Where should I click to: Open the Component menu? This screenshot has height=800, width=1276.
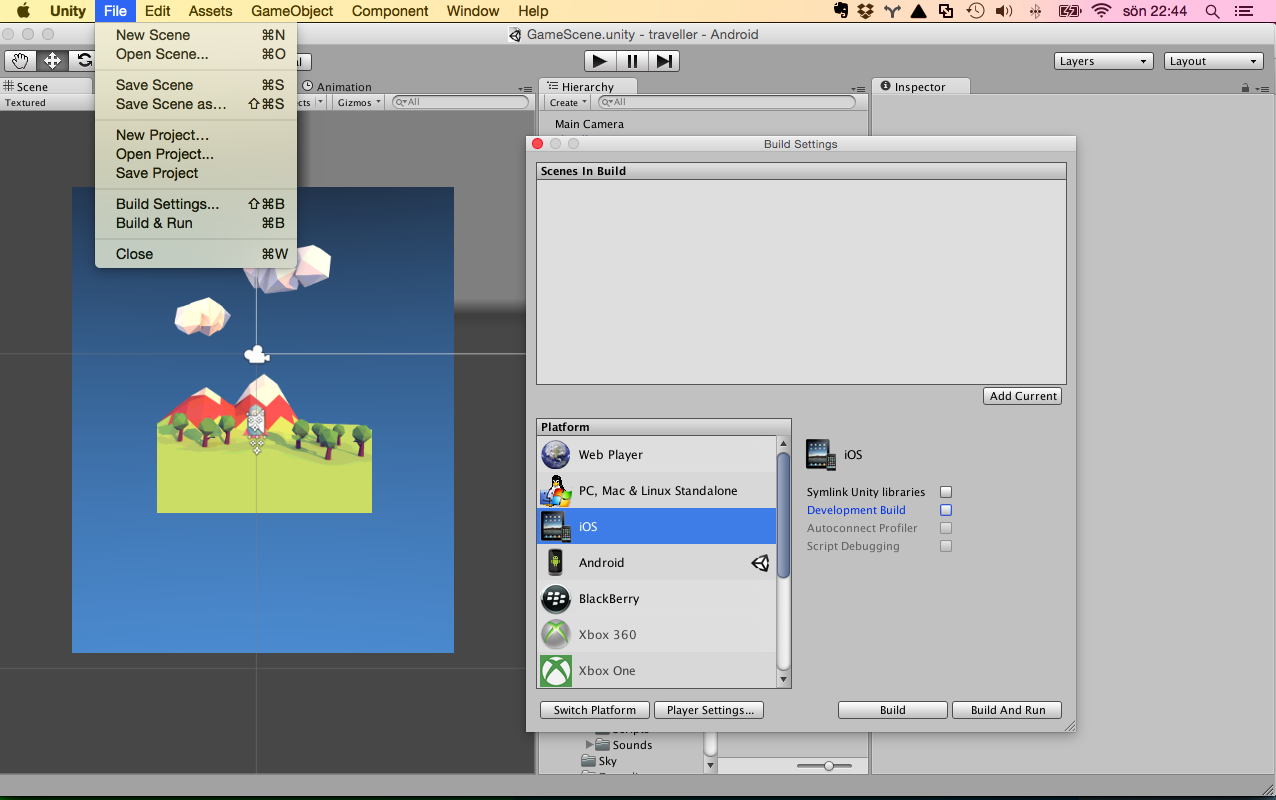(388, 11)
